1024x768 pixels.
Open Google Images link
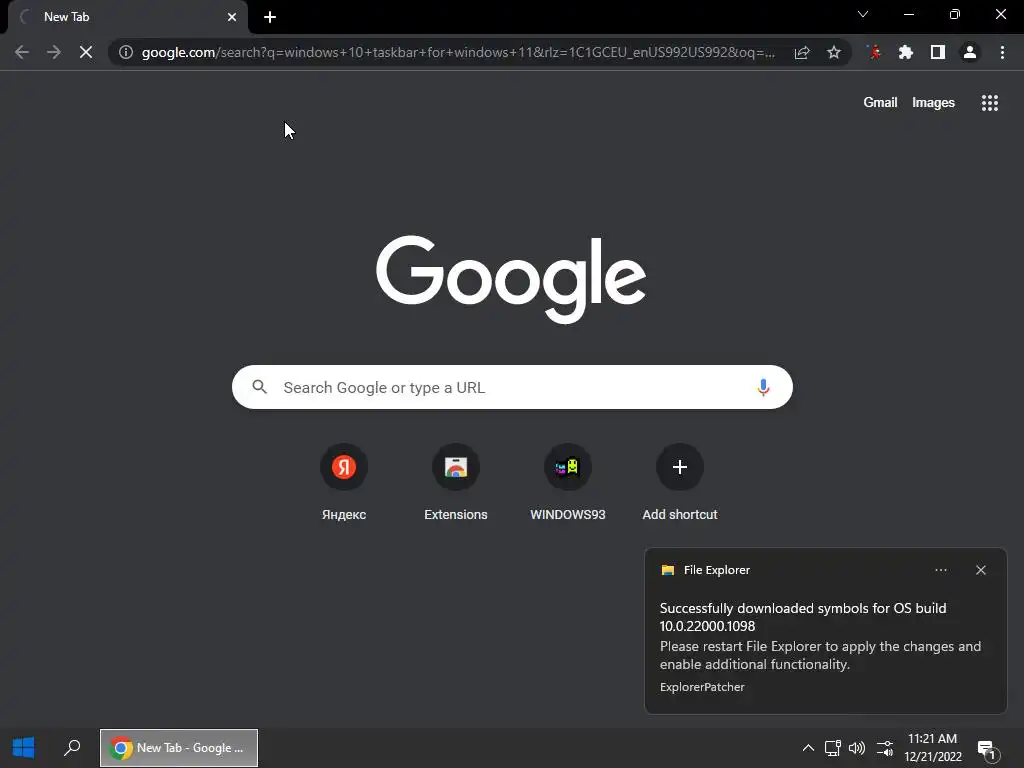coord(933,103)
